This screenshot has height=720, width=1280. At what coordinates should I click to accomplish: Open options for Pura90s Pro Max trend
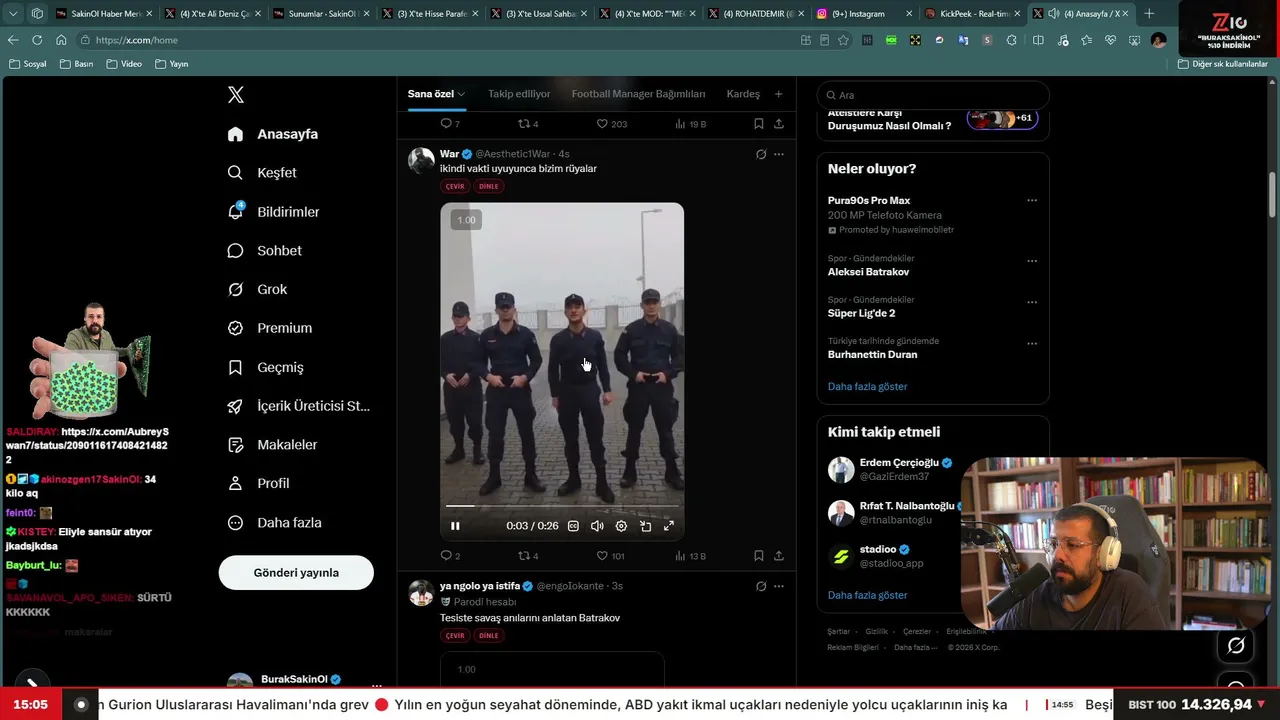(x=1032, y=200)
